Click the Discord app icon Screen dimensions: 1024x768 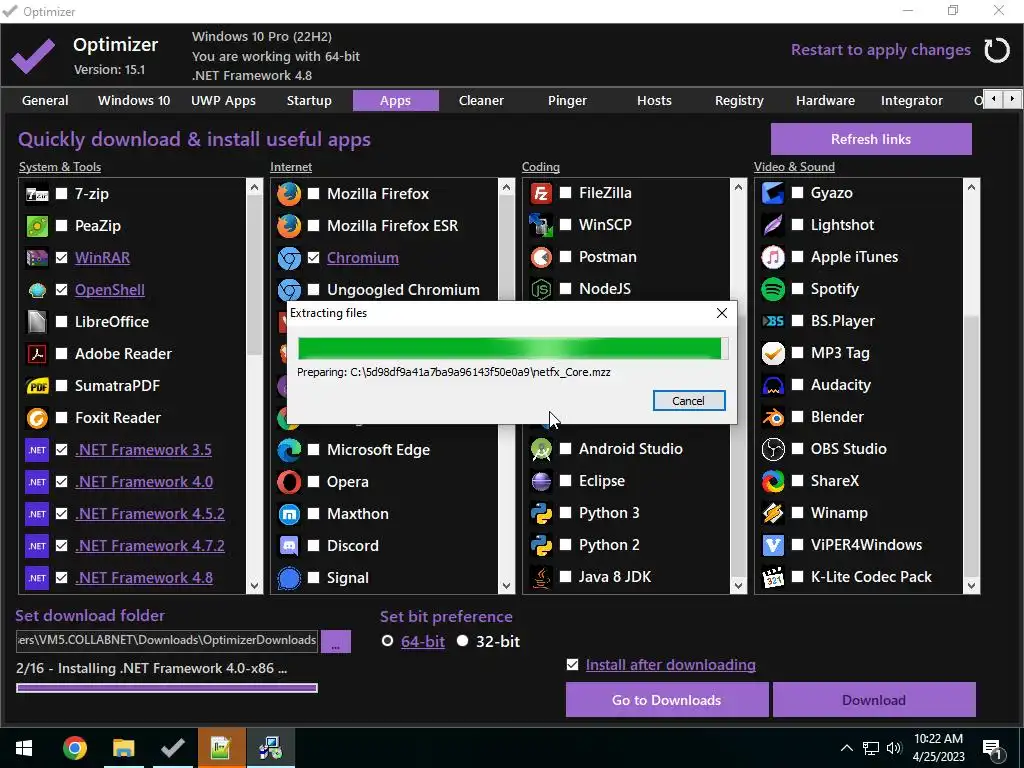pos(289,546)
